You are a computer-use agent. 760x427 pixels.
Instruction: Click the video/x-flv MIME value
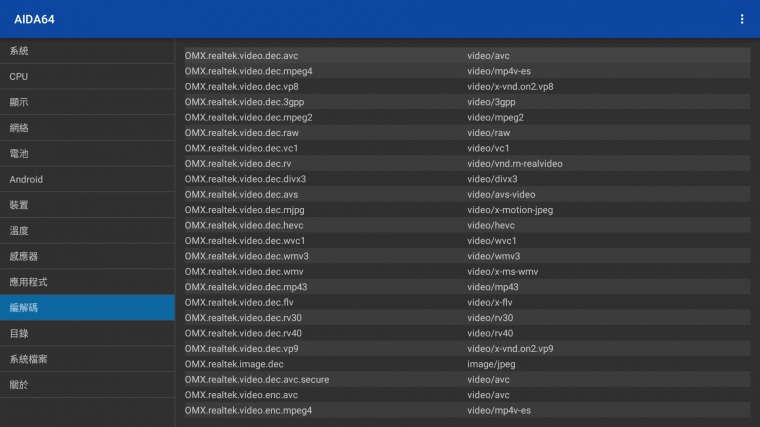(490, 302)
